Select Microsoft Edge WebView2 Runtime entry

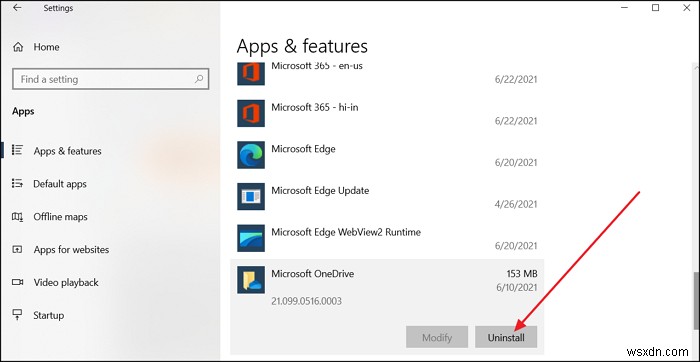point(346,232)
